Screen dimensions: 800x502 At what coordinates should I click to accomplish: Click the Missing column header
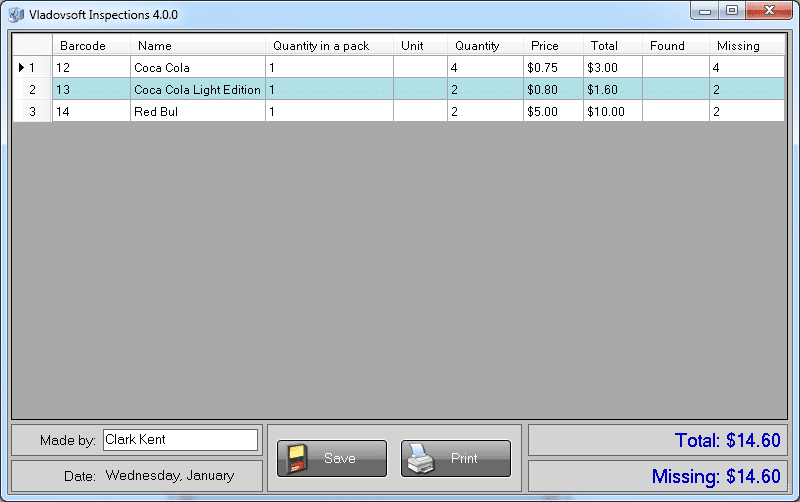click(x=745, y=46)
